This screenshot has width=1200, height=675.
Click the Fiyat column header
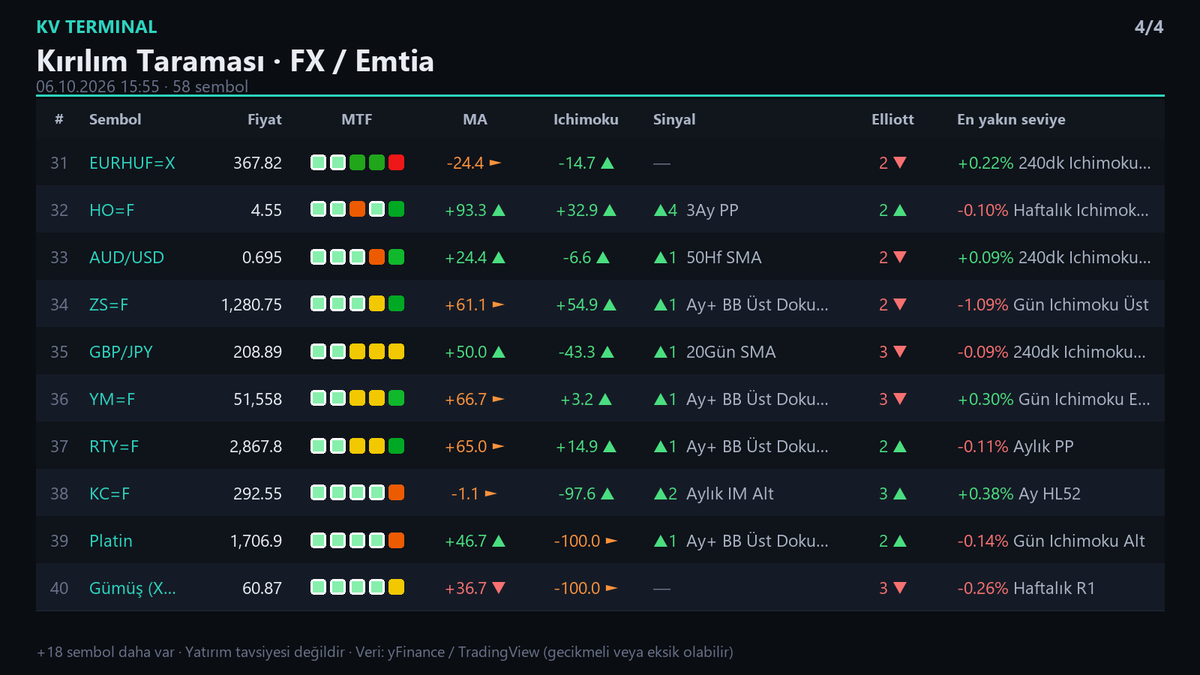265,119
